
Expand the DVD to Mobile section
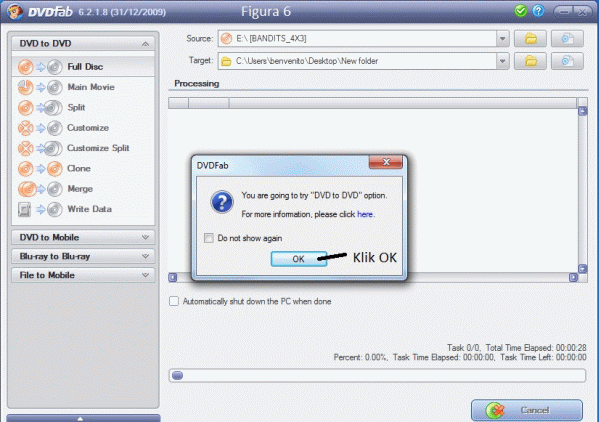pos(83,237)
